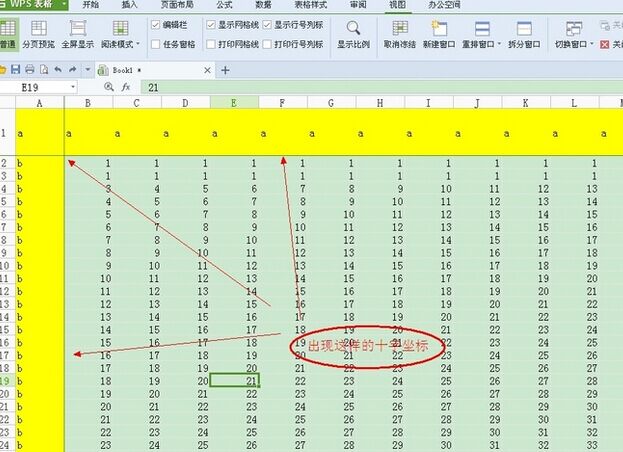Viewport: 623px width, 452px height.
Task: Open Page Break Preview (分页预览)
Action: (39, 34)
